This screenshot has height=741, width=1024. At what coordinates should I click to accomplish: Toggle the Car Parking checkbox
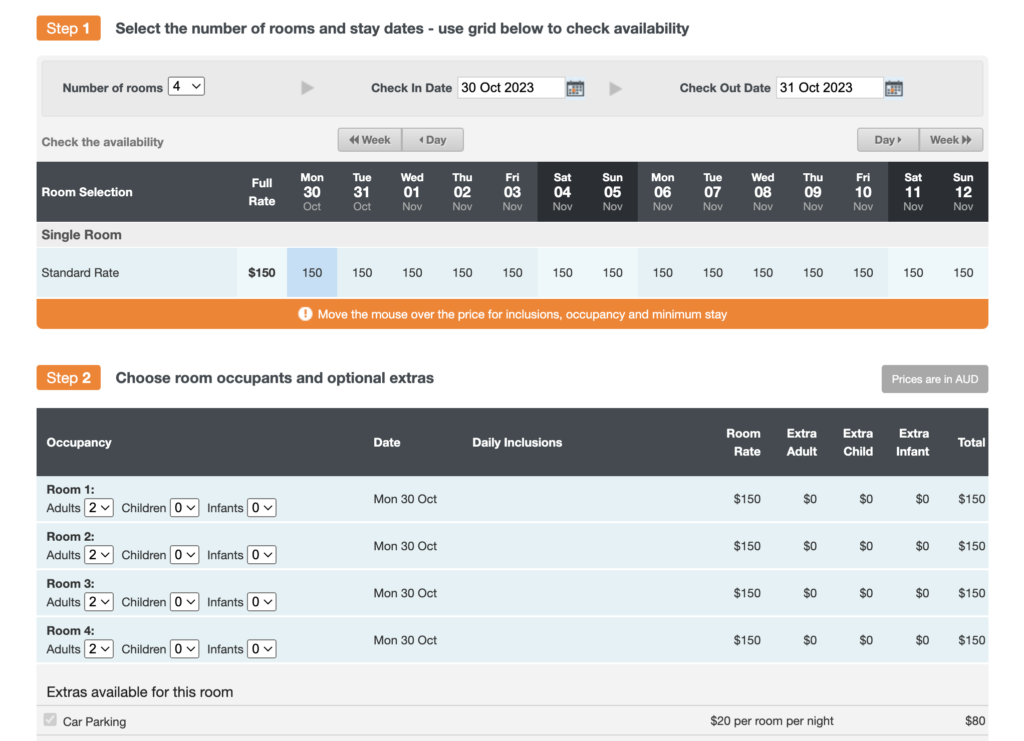coord(51,720)
